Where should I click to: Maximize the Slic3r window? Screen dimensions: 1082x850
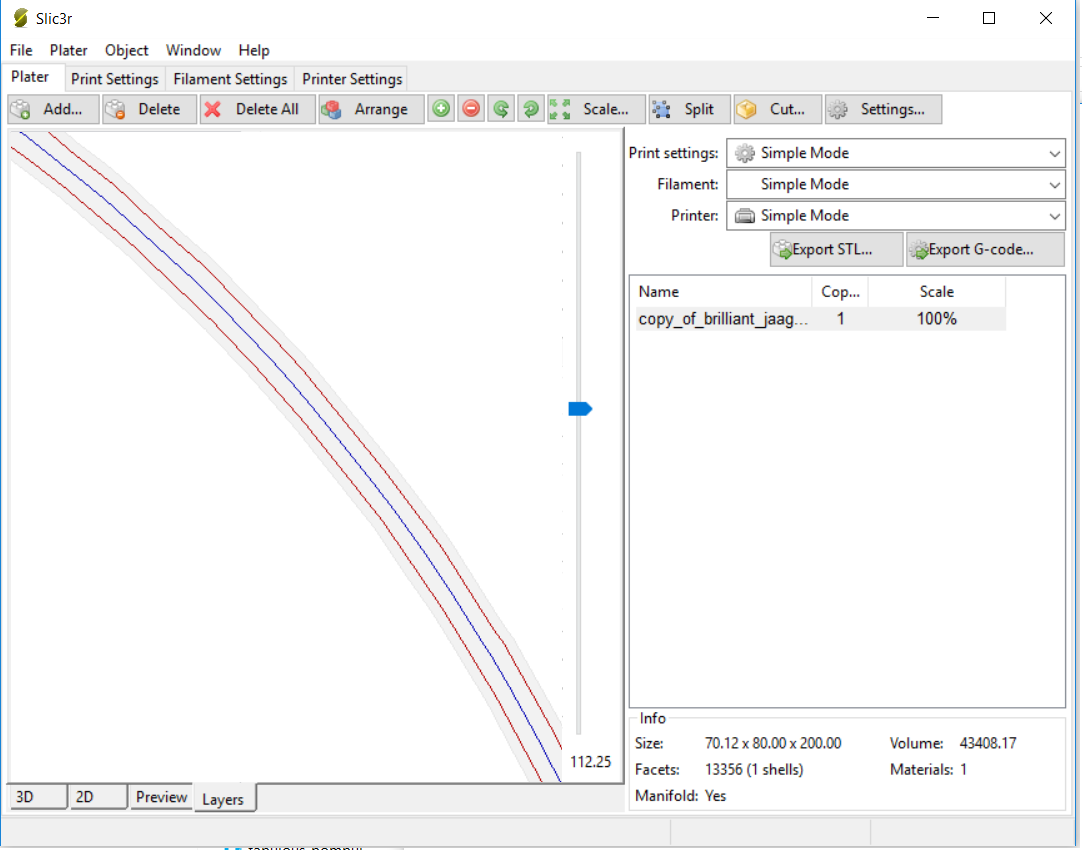[989, 18]
